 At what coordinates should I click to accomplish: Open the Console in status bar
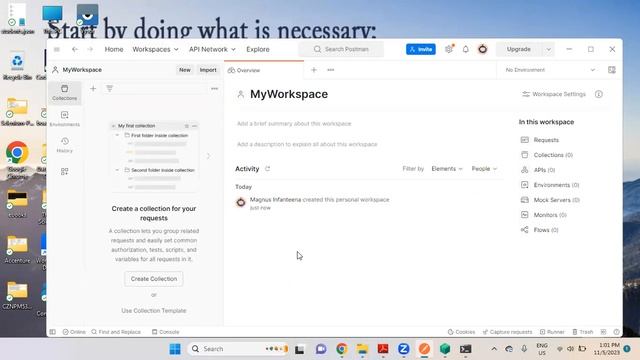point(165,332)
